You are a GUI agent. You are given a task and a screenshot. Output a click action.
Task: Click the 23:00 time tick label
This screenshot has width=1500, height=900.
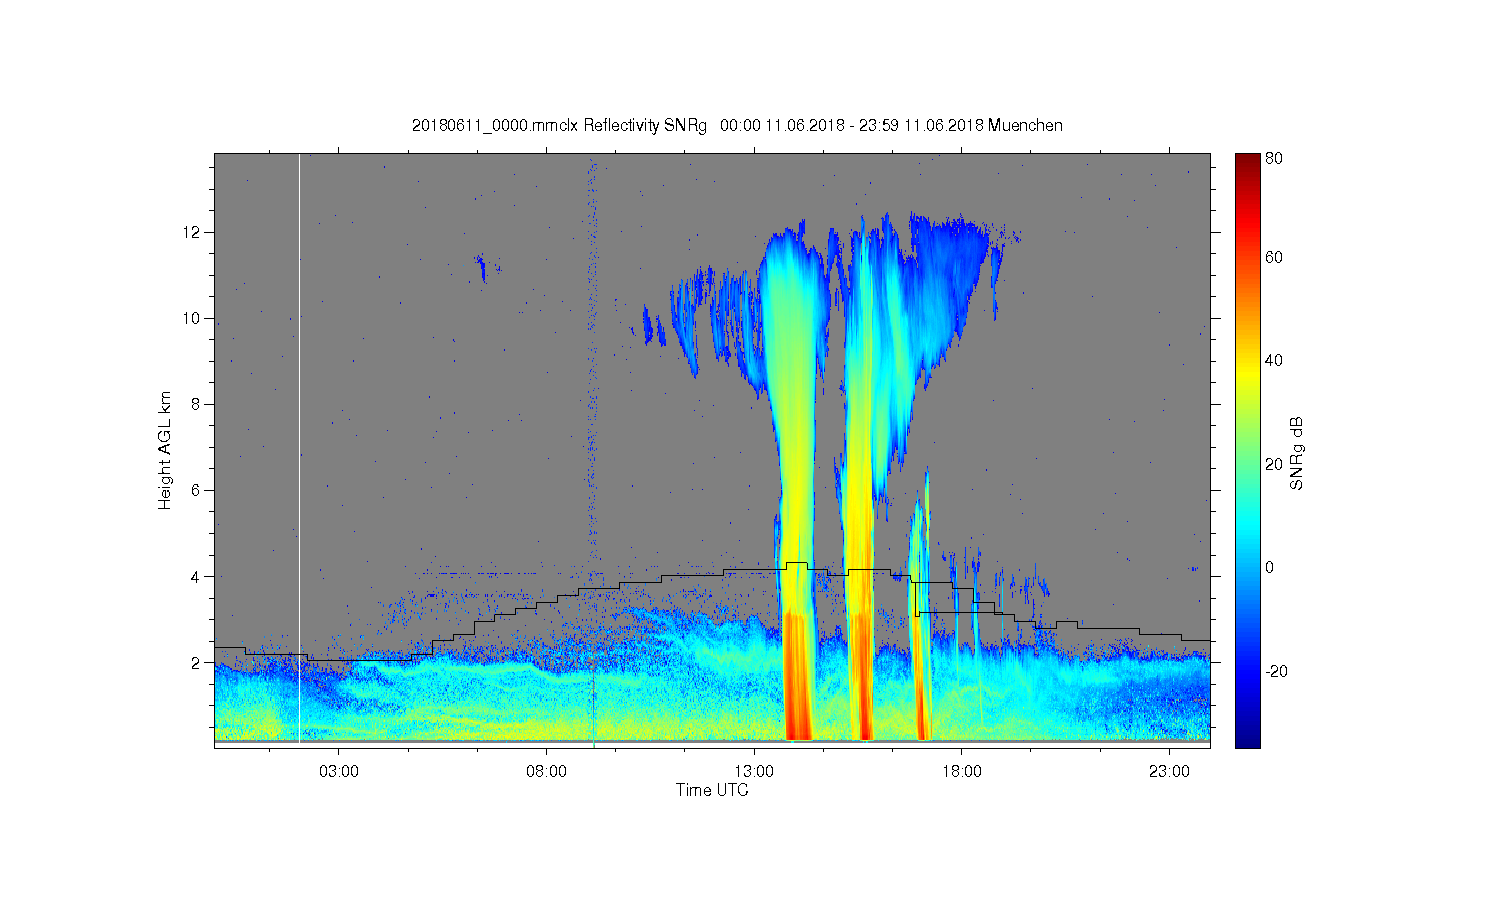coord(1169,772)
